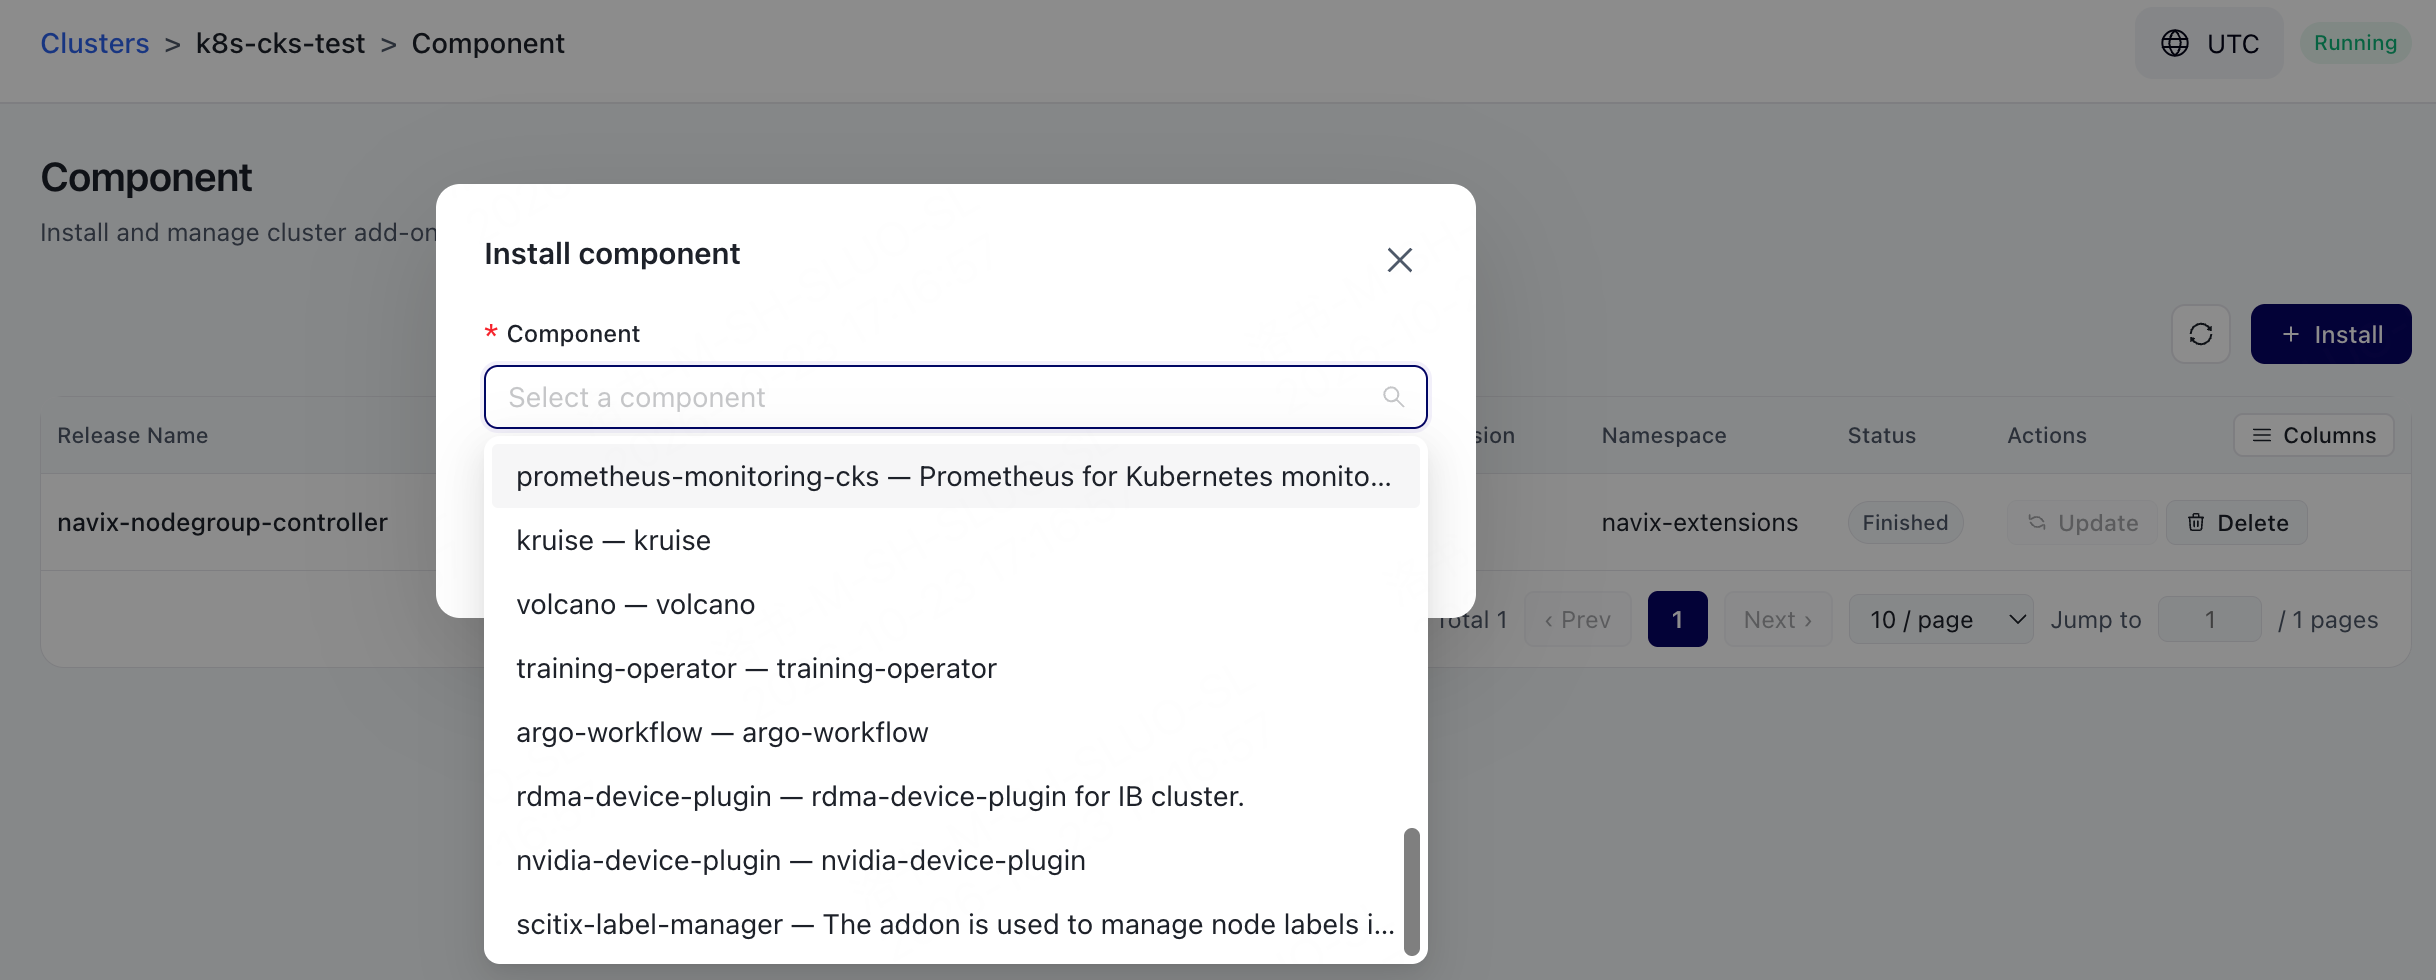
Task: Click the Next page button
Action: coord(1777,620)
